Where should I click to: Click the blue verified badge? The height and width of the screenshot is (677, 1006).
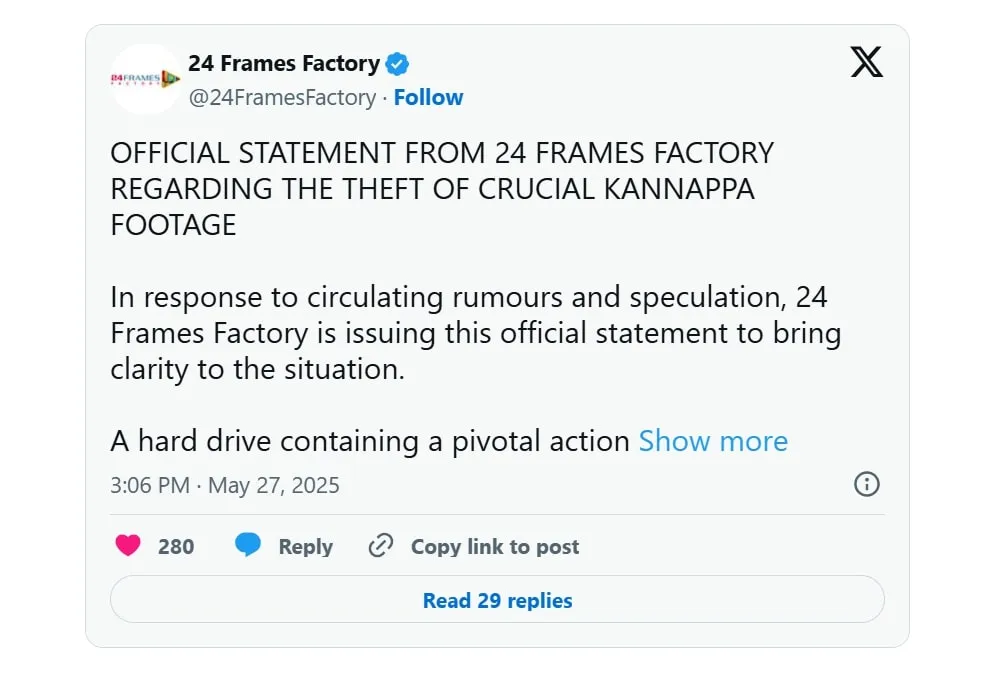tap(398, 64)
